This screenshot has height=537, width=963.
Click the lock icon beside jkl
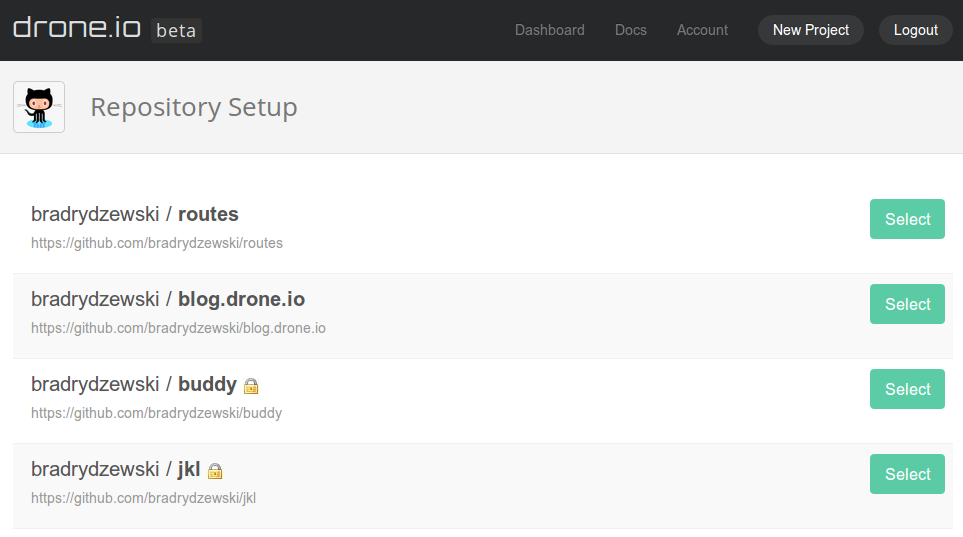(x=215, y=471)
